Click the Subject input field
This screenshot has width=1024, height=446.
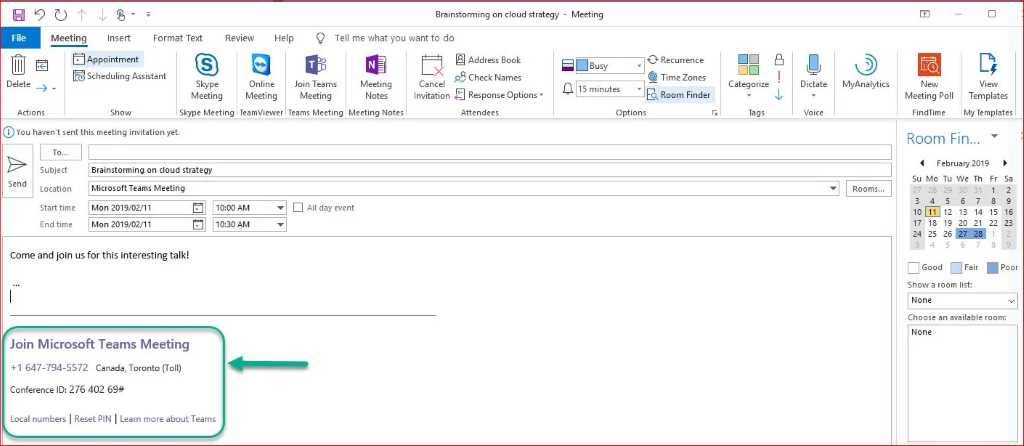tap(490, 170)
